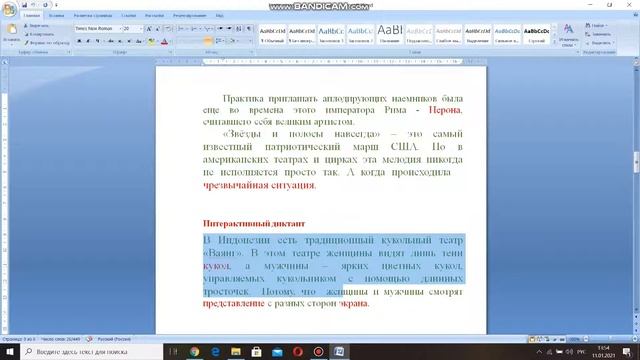640x360 pixels.
Task: Open Windows Start menu
Action: pyautogui.click(x=10, y=351)
